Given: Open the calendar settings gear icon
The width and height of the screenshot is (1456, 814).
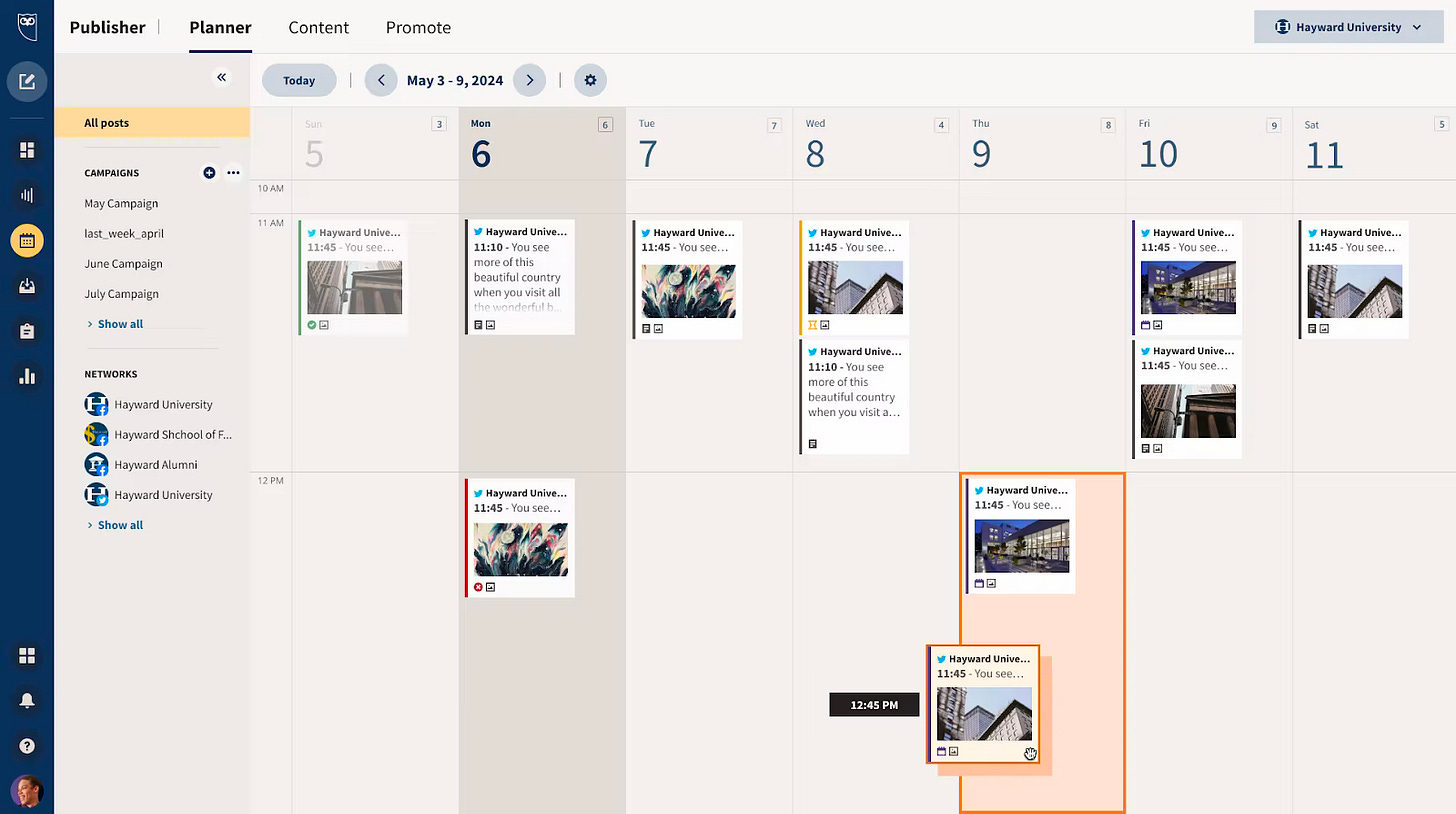Looking at the screenshot, I should (590, 80).
